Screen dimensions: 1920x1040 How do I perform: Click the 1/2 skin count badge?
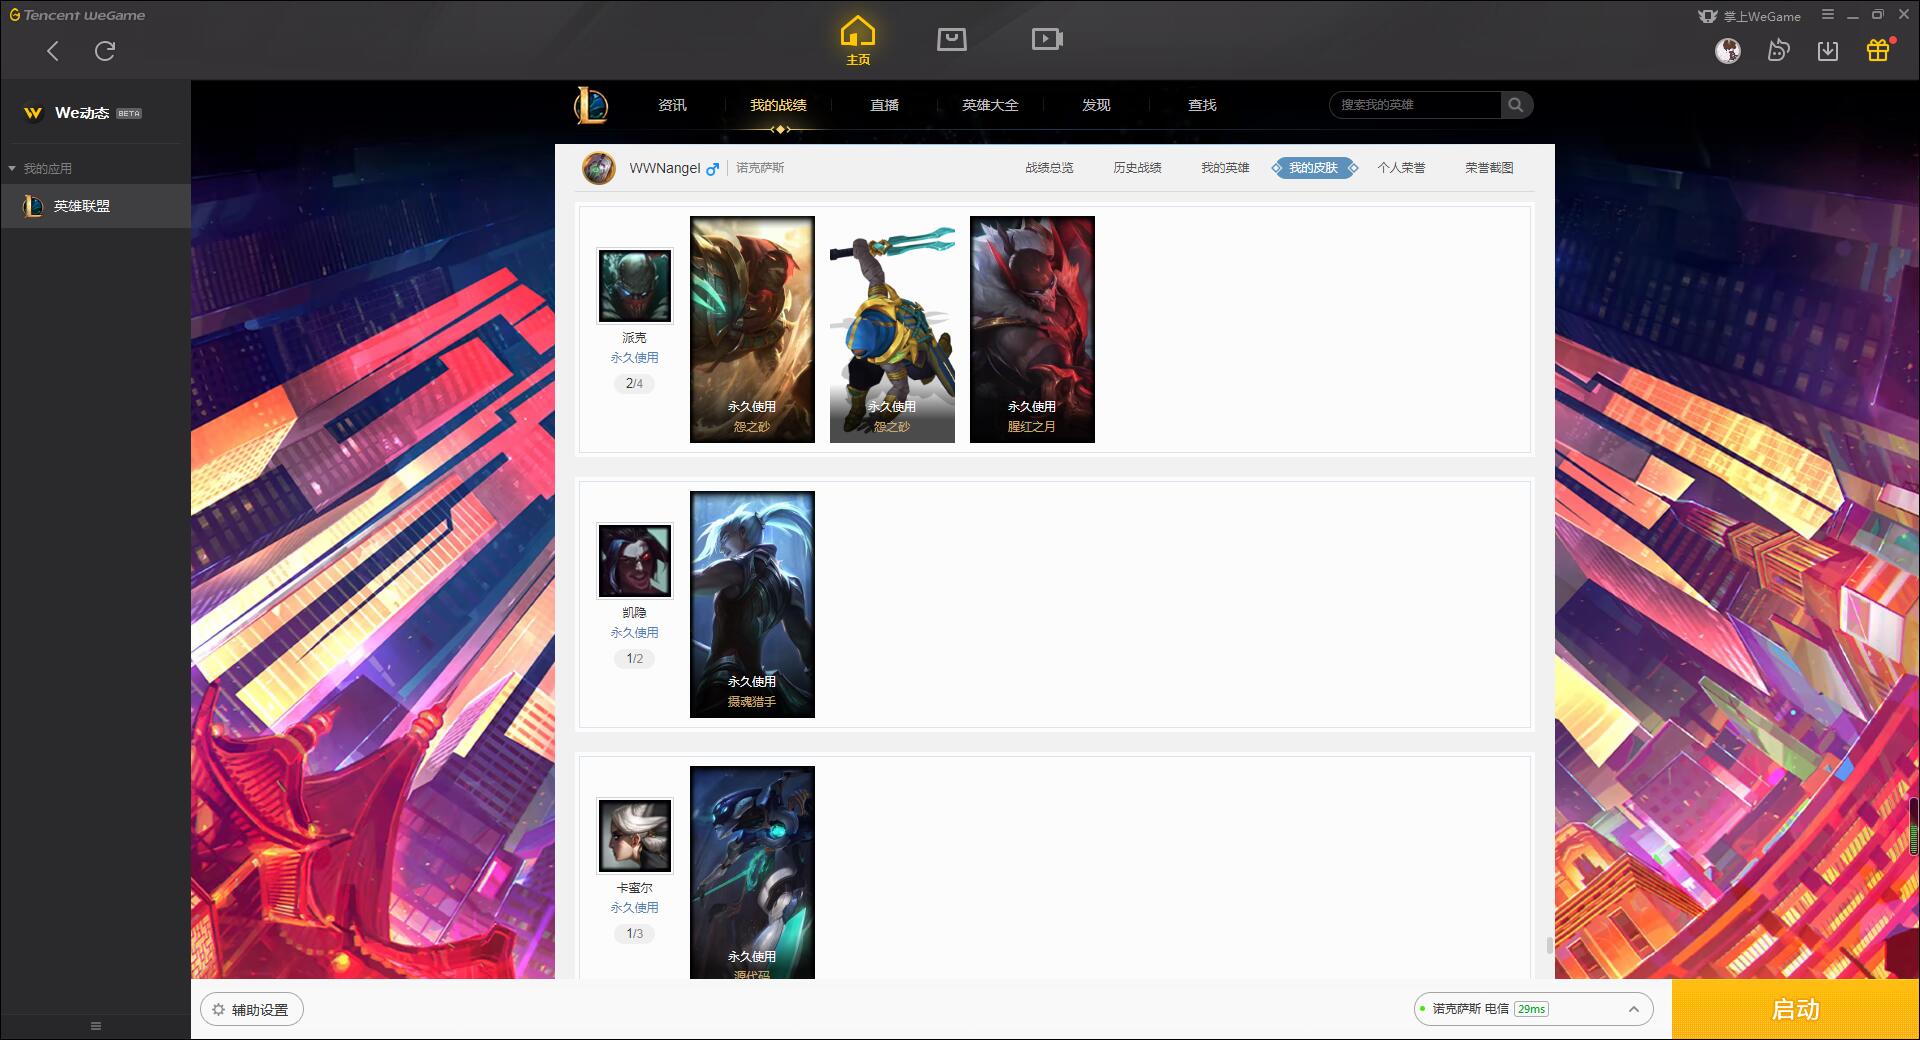[x=634, y=659]
